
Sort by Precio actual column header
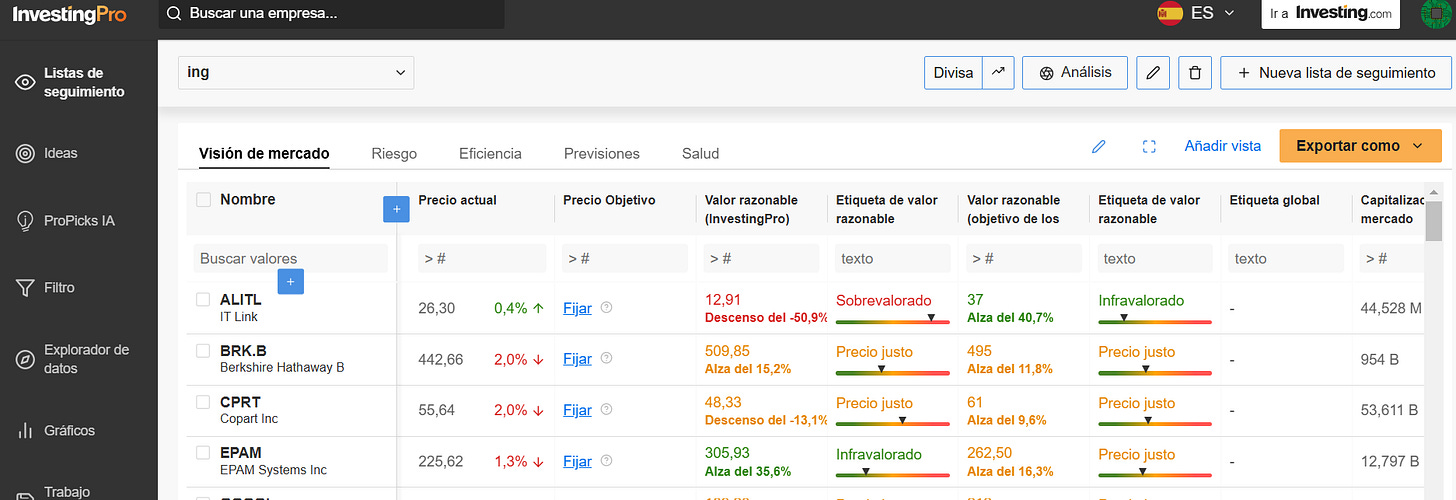tap(457, 200)
